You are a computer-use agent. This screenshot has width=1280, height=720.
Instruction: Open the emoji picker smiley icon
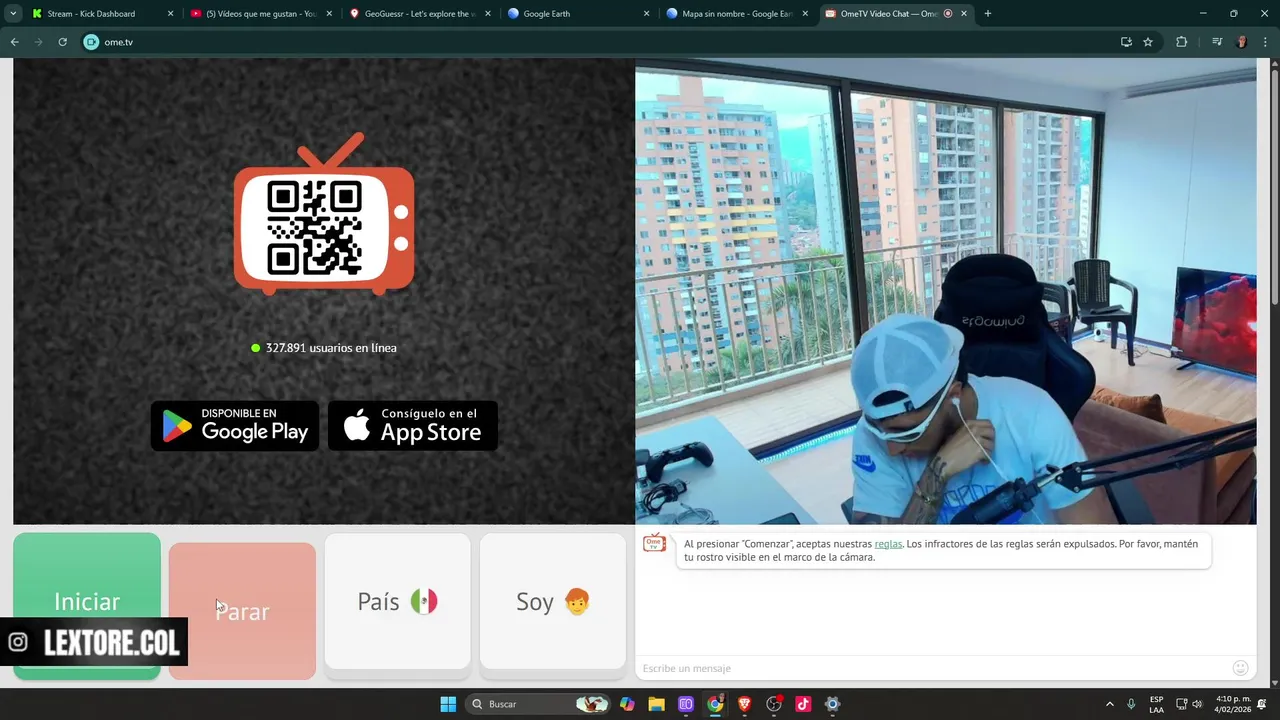point(1241,668)
